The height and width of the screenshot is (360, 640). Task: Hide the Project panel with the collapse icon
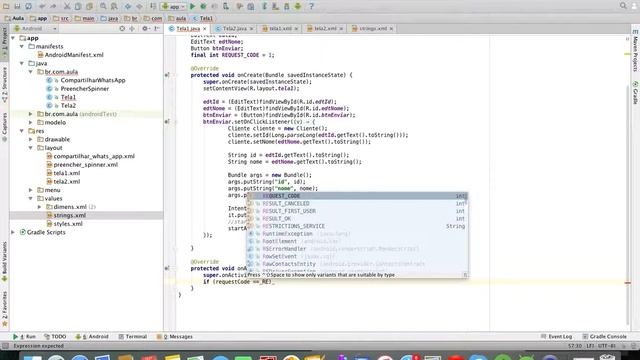pyautogui.click(x=157, y=29)
